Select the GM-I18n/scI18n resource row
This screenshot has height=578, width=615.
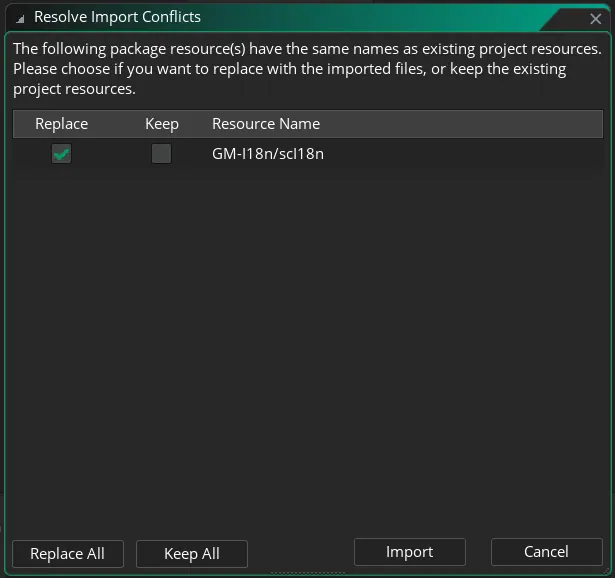[268, 154]
